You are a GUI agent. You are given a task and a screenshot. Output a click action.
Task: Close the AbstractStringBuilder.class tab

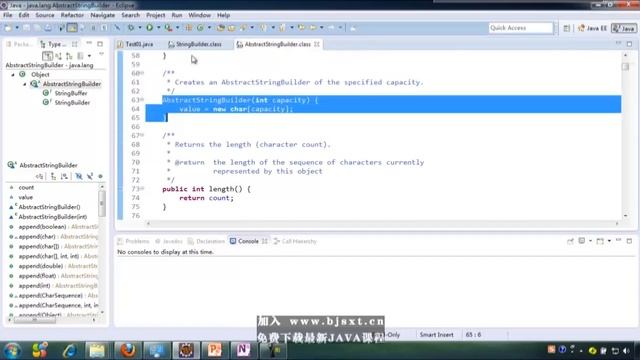pos(317,44)
